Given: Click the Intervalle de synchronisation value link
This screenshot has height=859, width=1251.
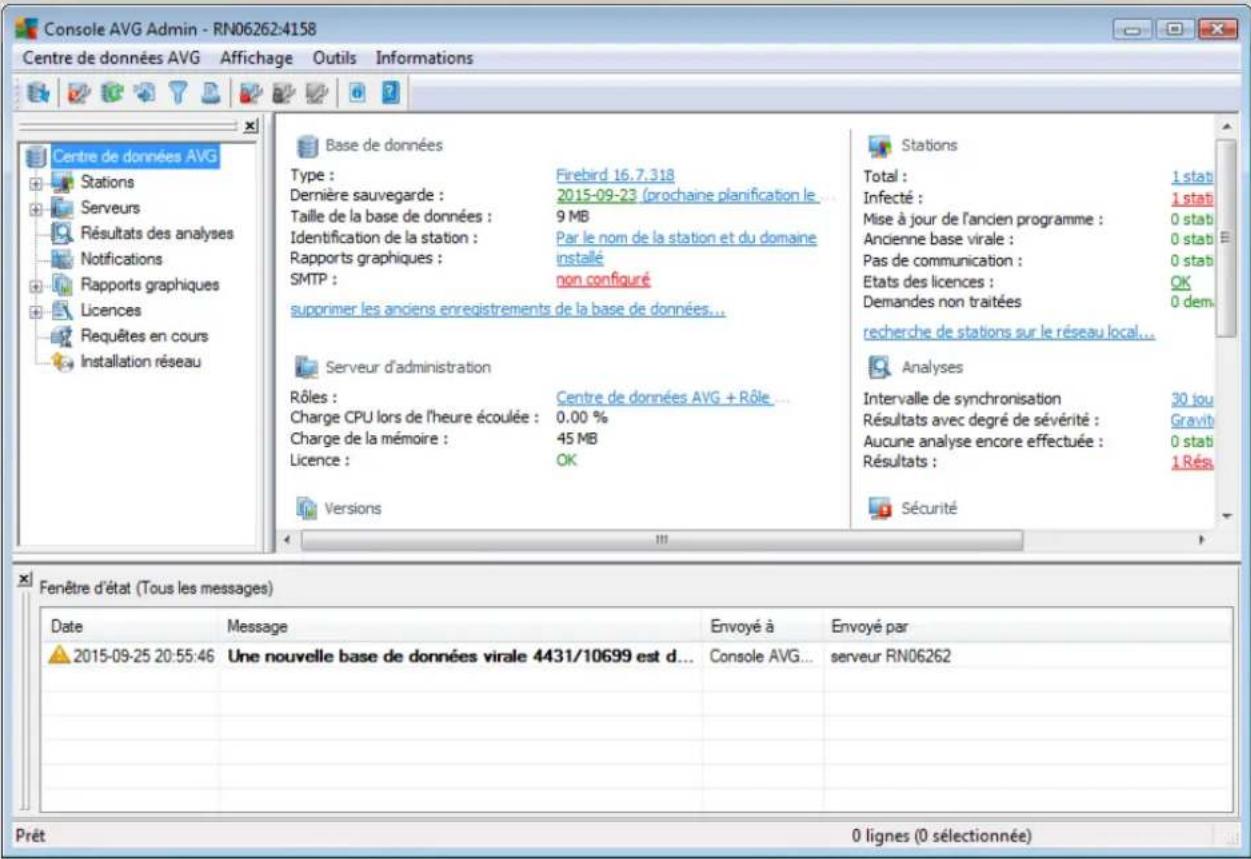Looking at the screenshot, I should pyautogui.click(x=1192, y=398).
